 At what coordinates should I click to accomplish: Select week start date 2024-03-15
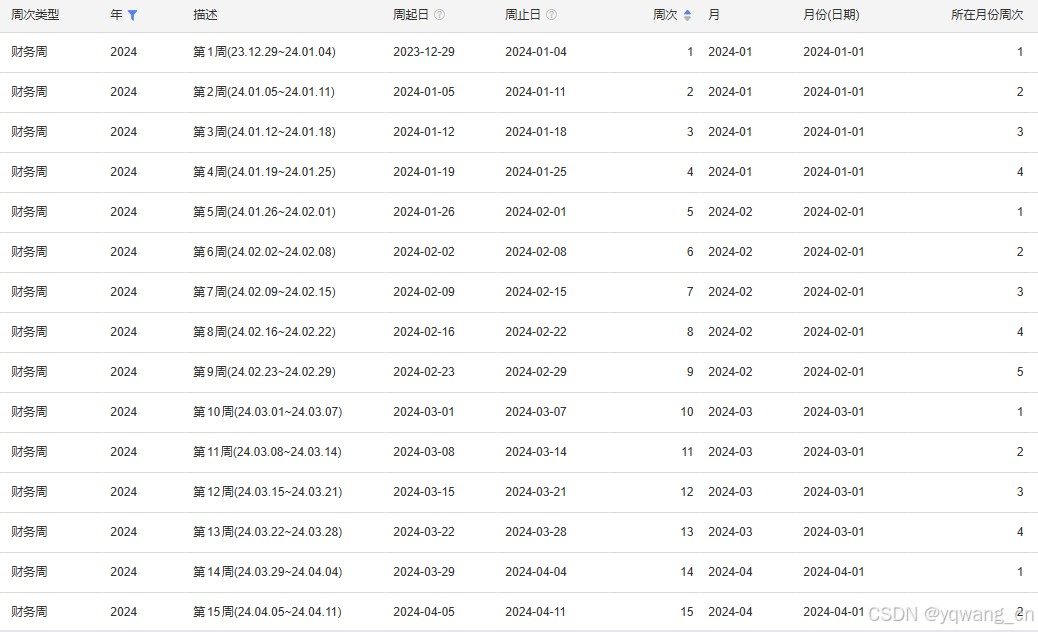[424, 492]
